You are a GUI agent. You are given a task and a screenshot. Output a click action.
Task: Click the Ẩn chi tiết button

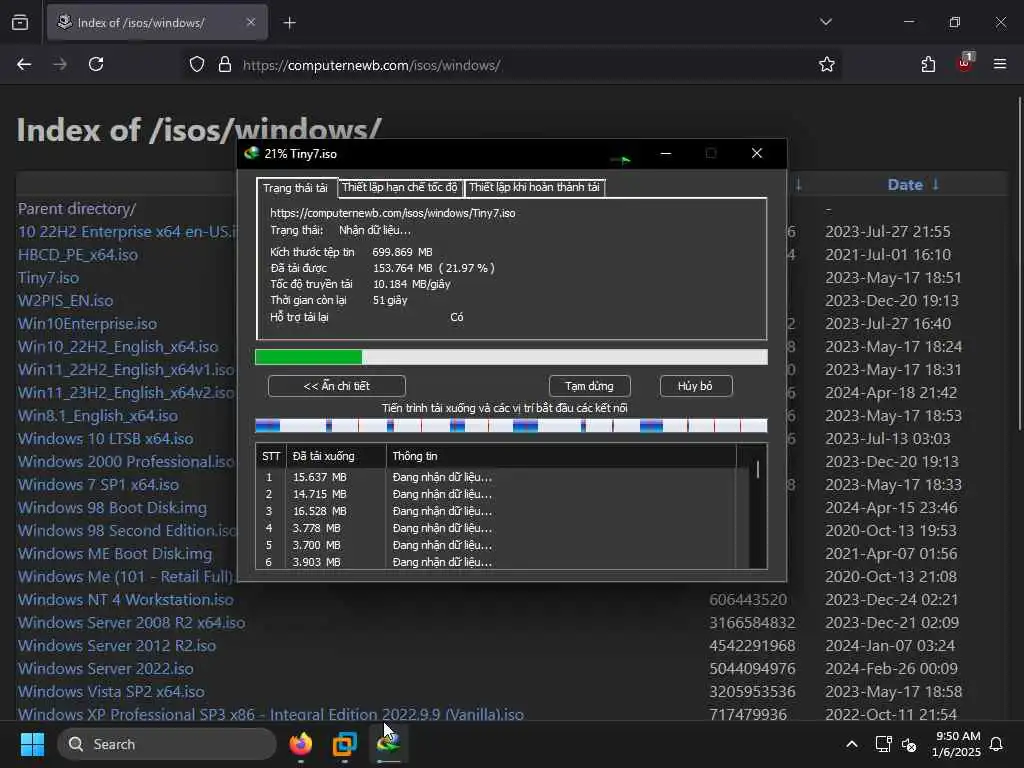(x=337, y=386)
